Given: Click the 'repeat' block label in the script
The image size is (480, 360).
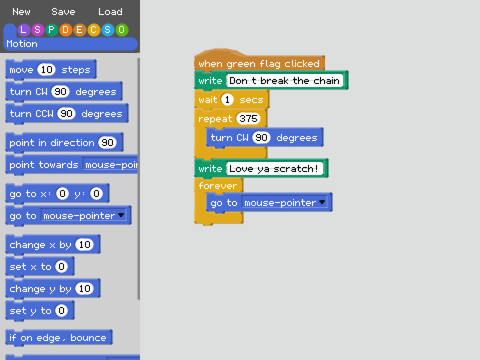Looking at the screenshot, I should 215,119.
